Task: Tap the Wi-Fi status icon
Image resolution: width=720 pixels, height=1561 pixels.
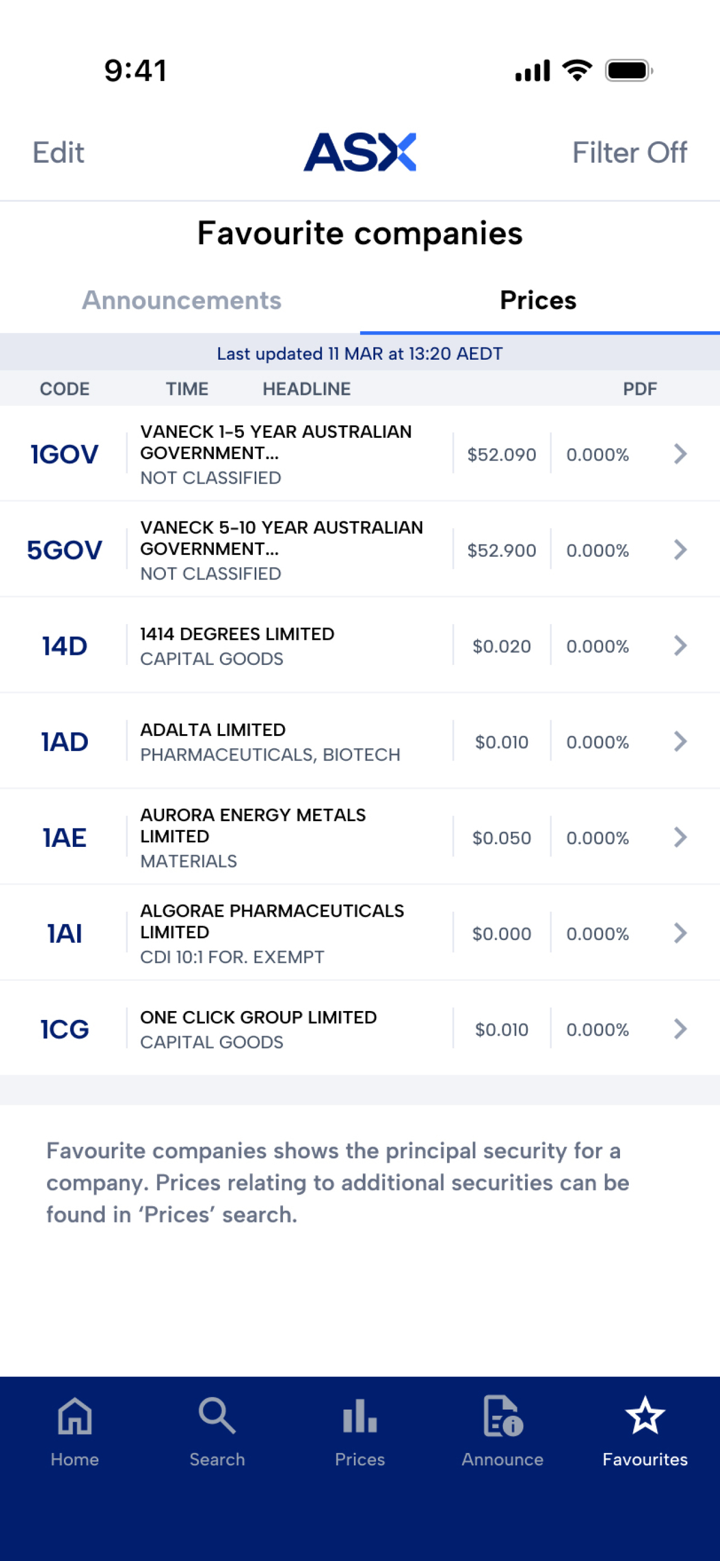Action: coord(577,70)
